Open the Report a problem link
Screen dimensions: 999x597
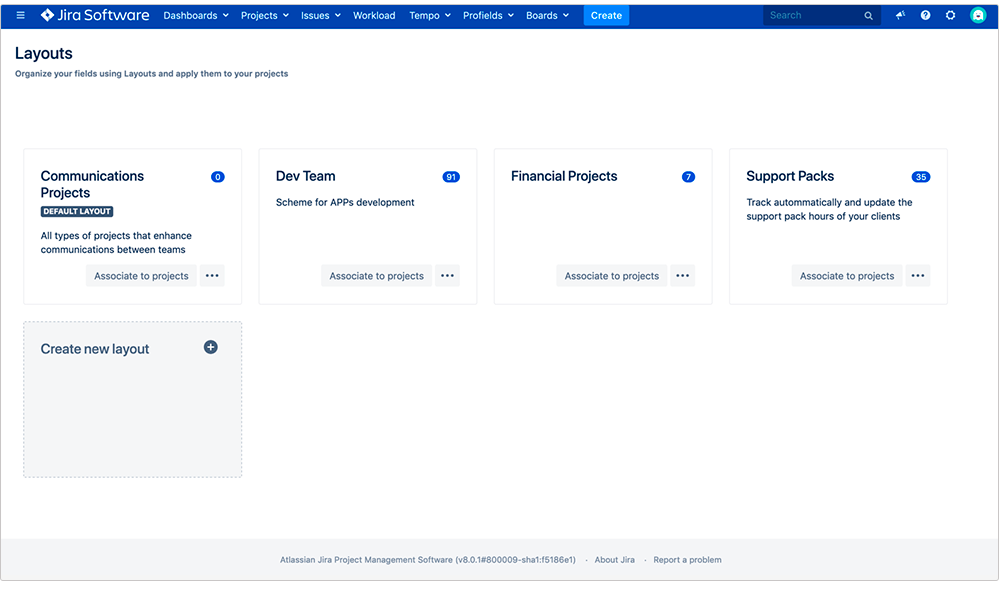[x=686, y=560]
